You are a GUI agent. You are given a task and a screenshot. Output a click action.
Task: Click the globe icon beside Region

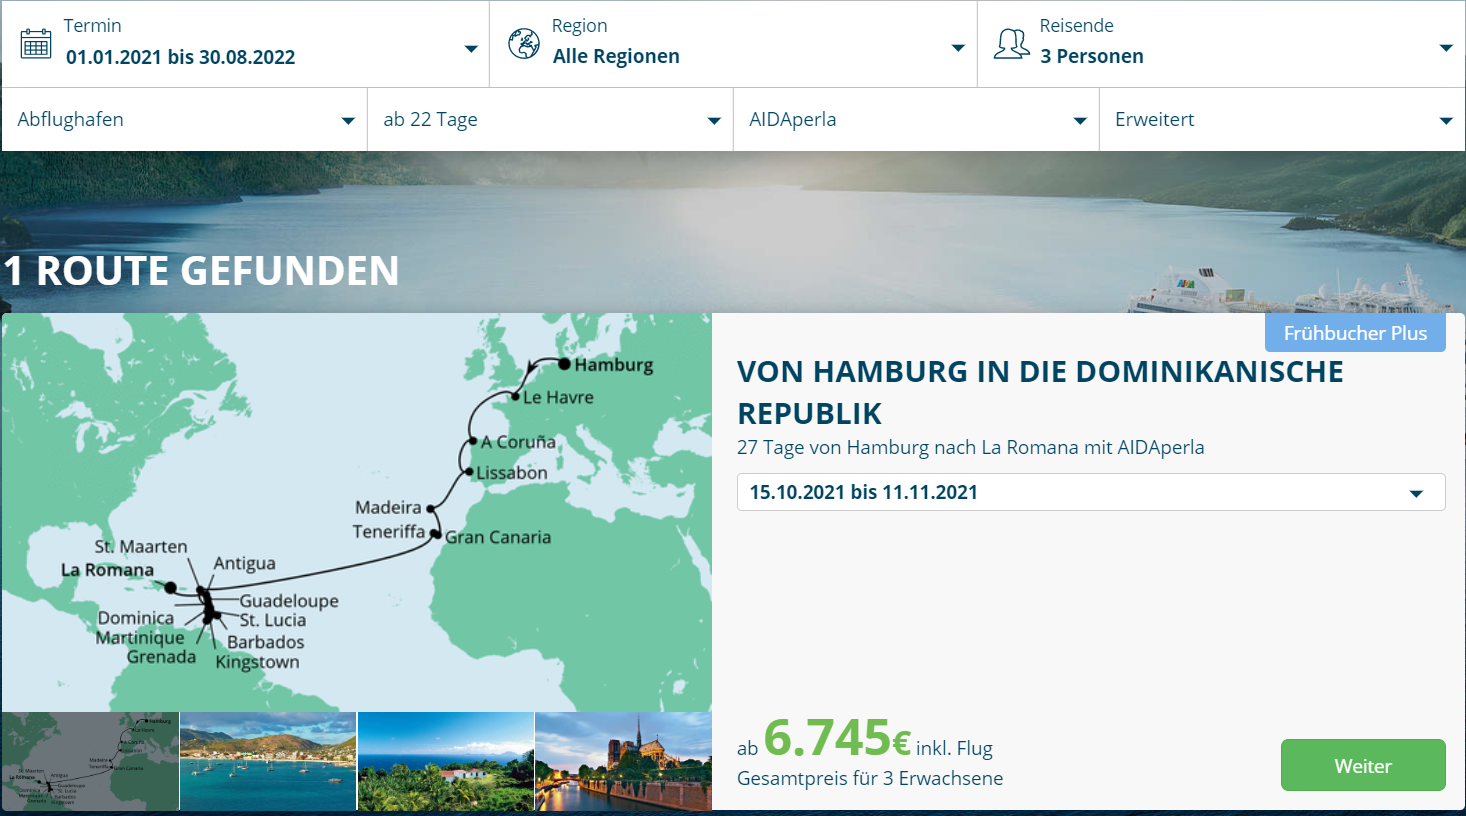[x=524, y=43]
